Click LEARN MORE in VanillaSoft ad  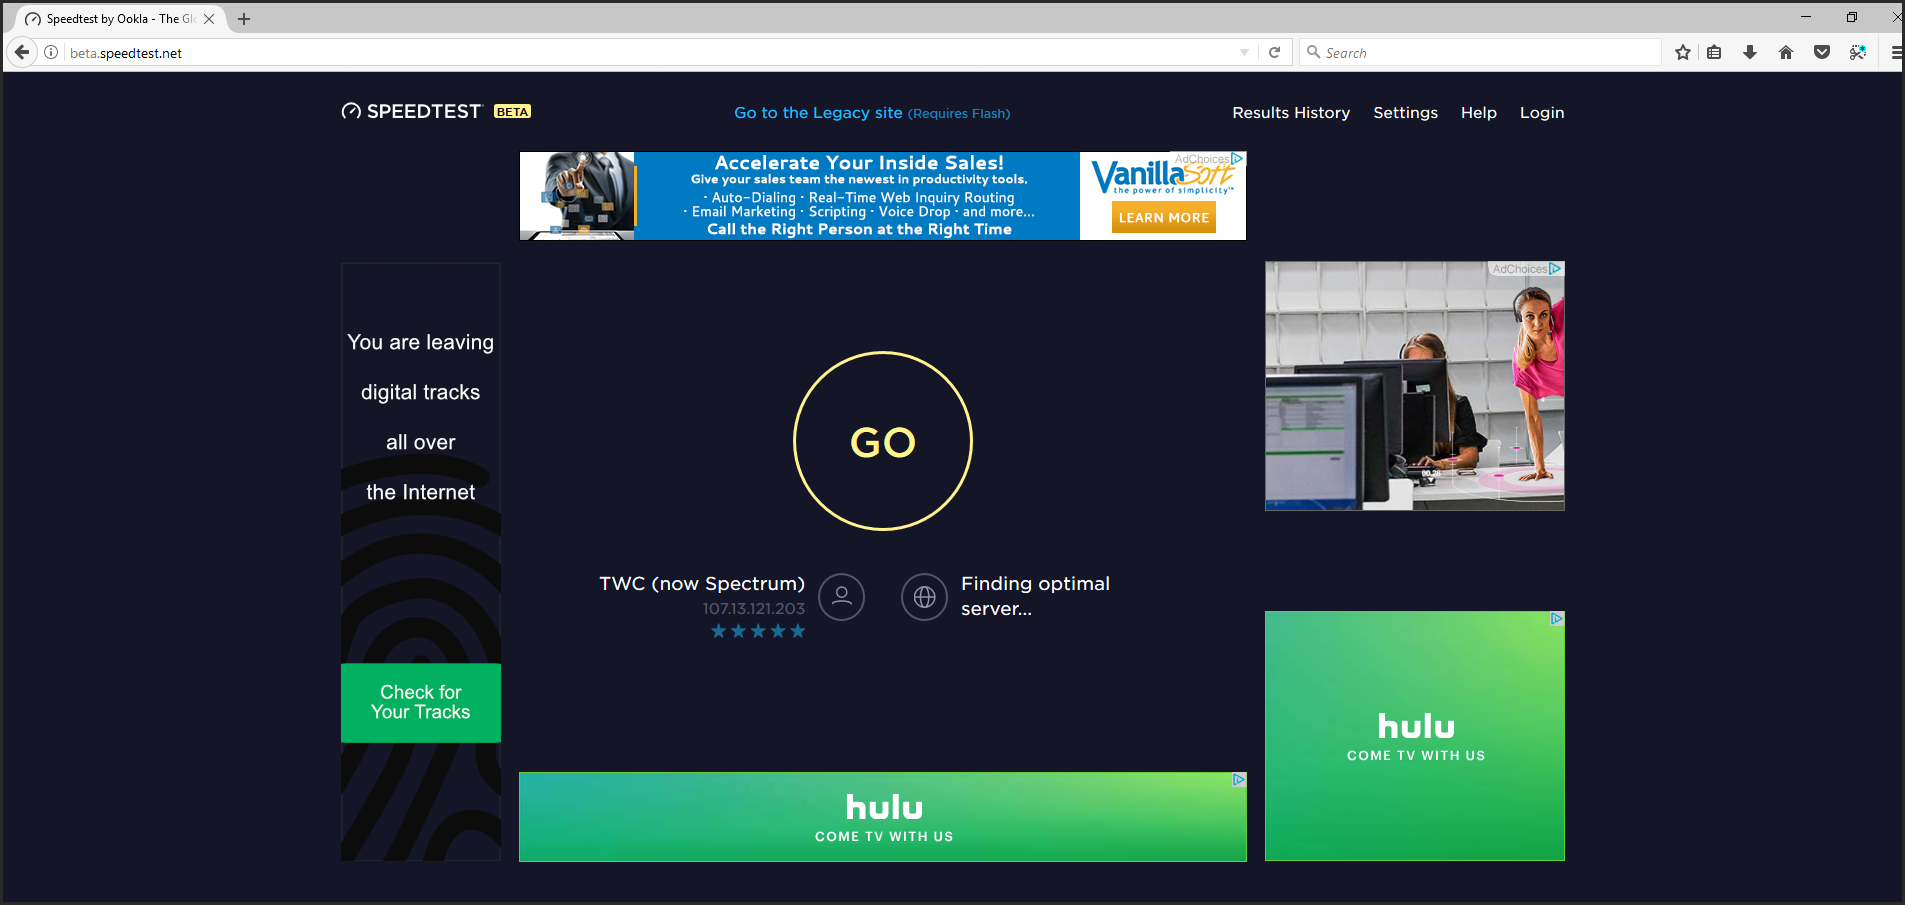click(1163, 217)
